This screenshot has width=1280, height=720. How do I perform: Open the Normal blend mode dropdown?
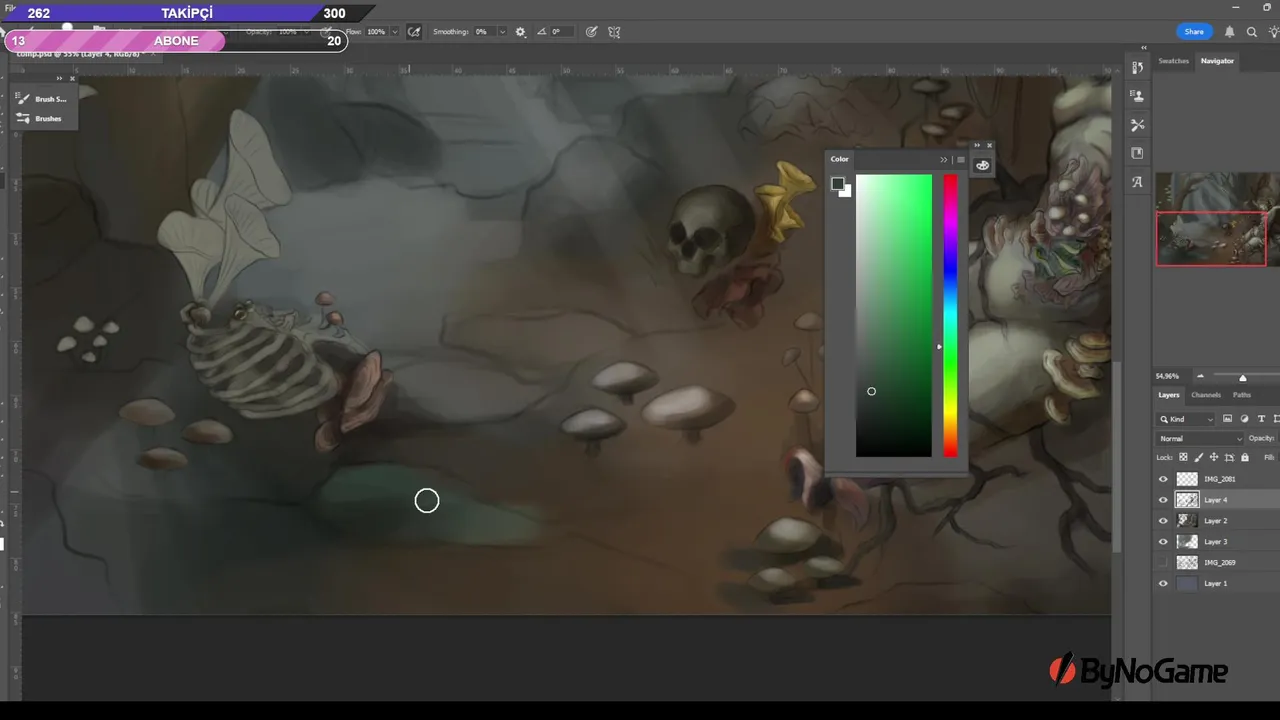[x=1200, y=438]
